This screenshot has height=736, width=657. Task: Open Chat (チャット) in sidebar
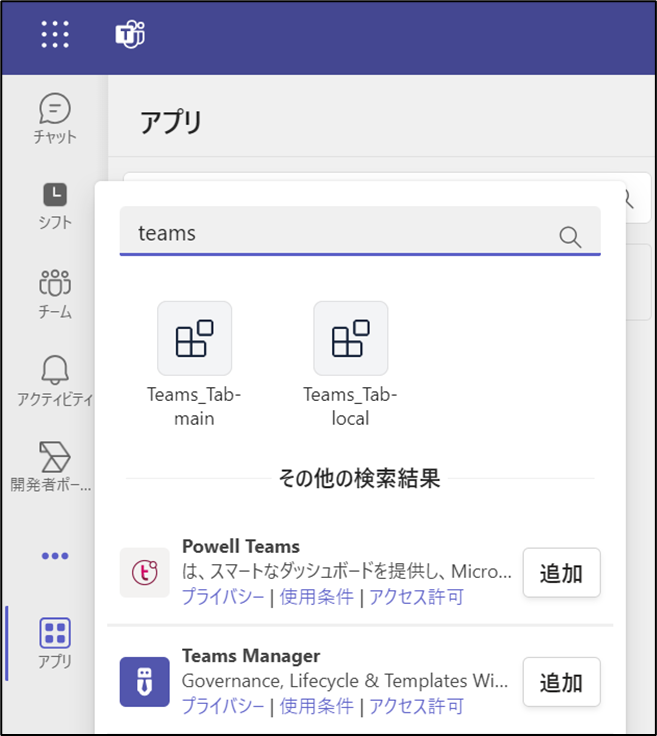point(55,118)
